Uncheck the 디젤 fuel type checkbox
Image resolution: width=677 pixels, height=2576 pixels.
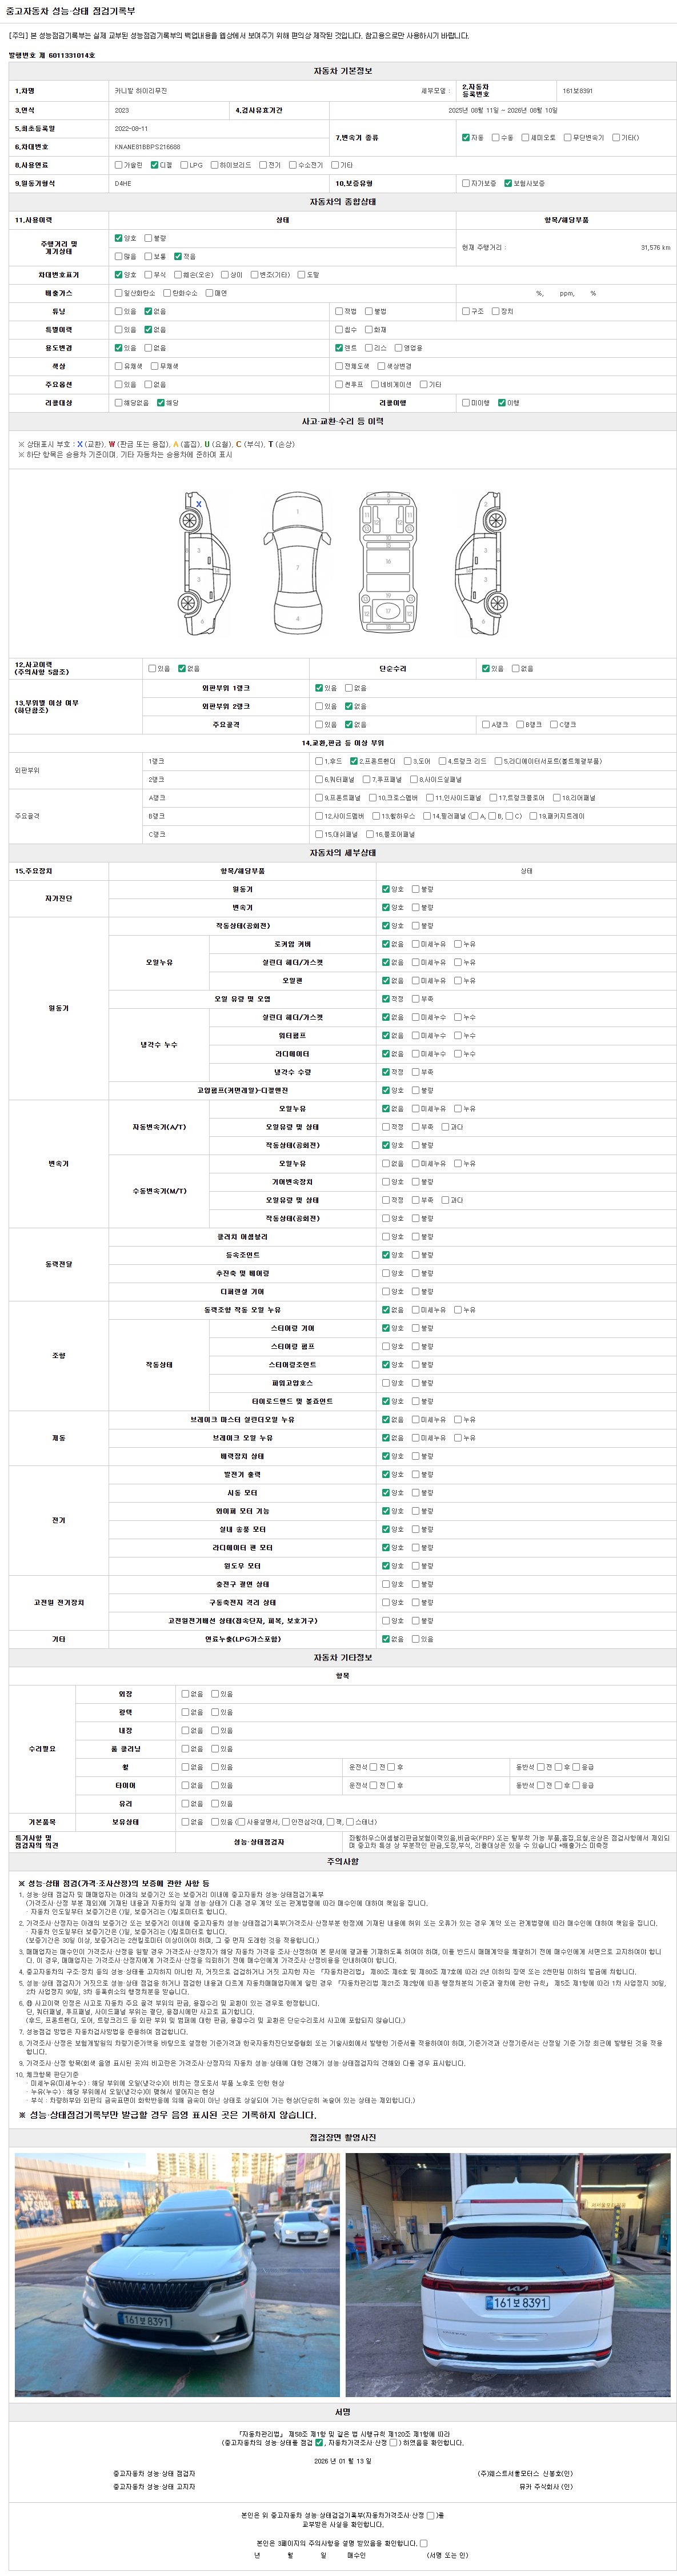point(155,165)
